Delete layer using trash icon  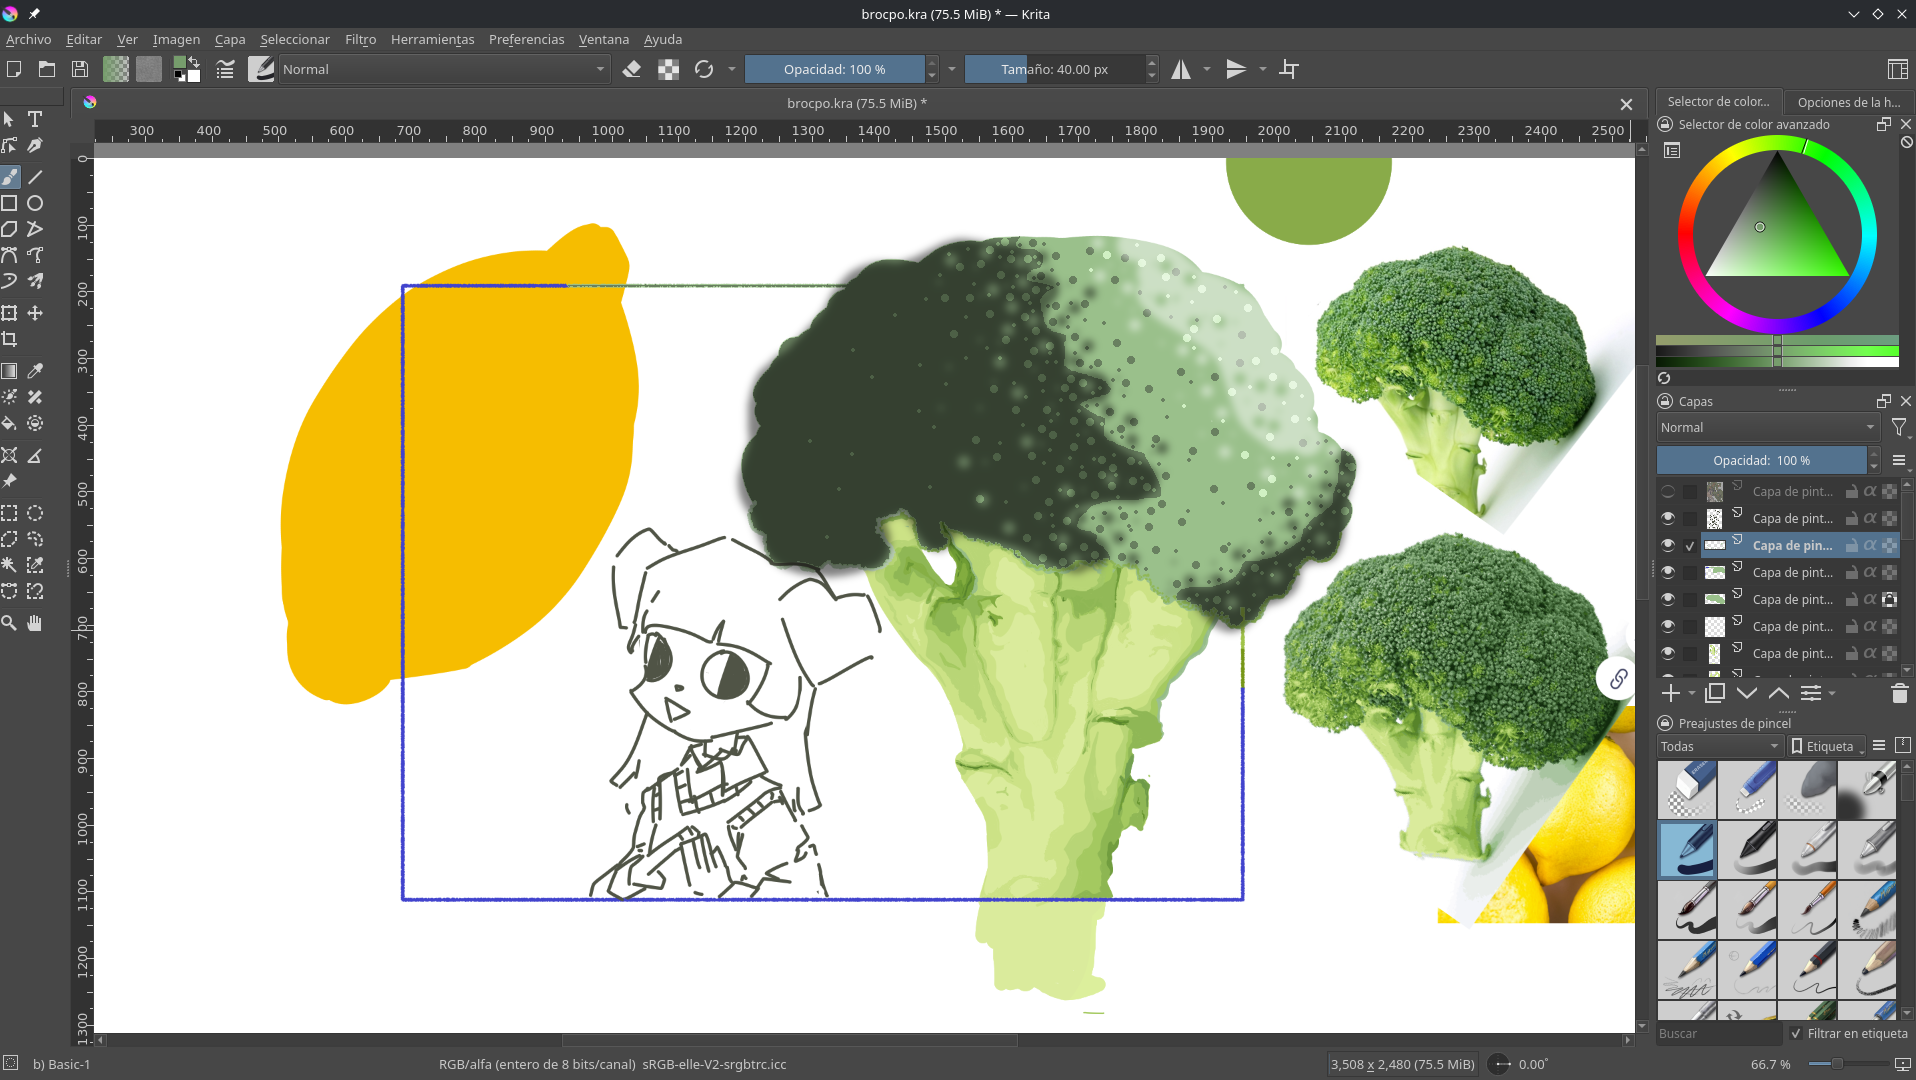[x=1899, y=693]
